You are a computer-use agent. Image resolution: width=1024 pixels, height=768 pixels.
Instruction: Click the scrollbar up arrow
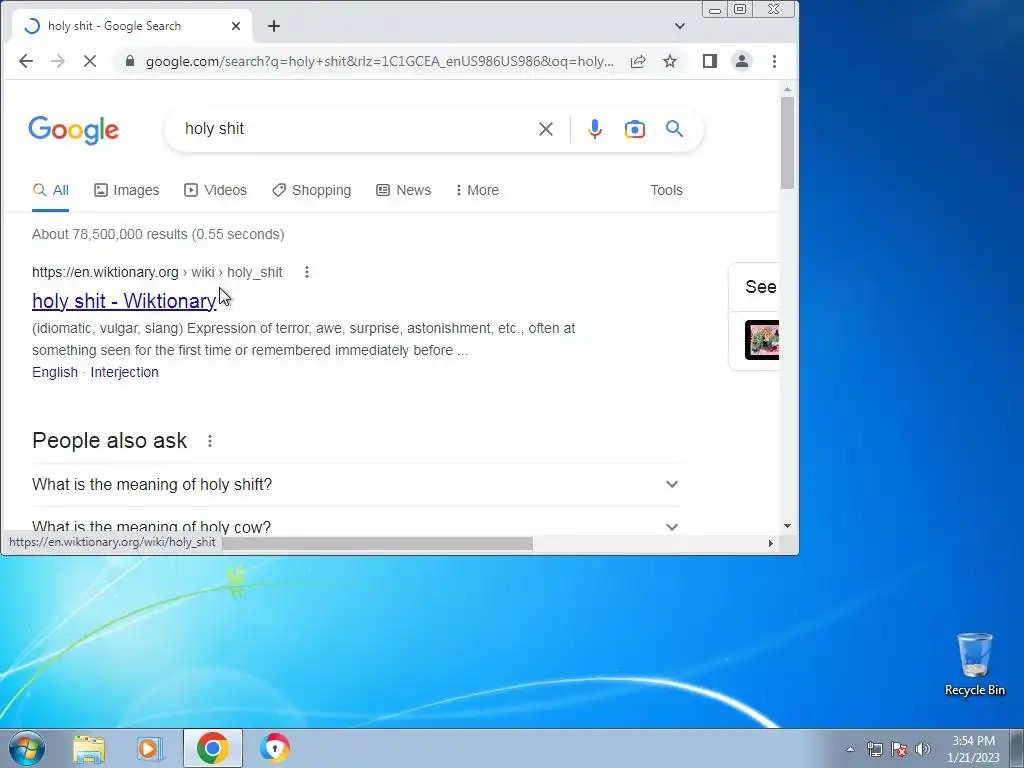pyautogui.click(x=787, y=89)
